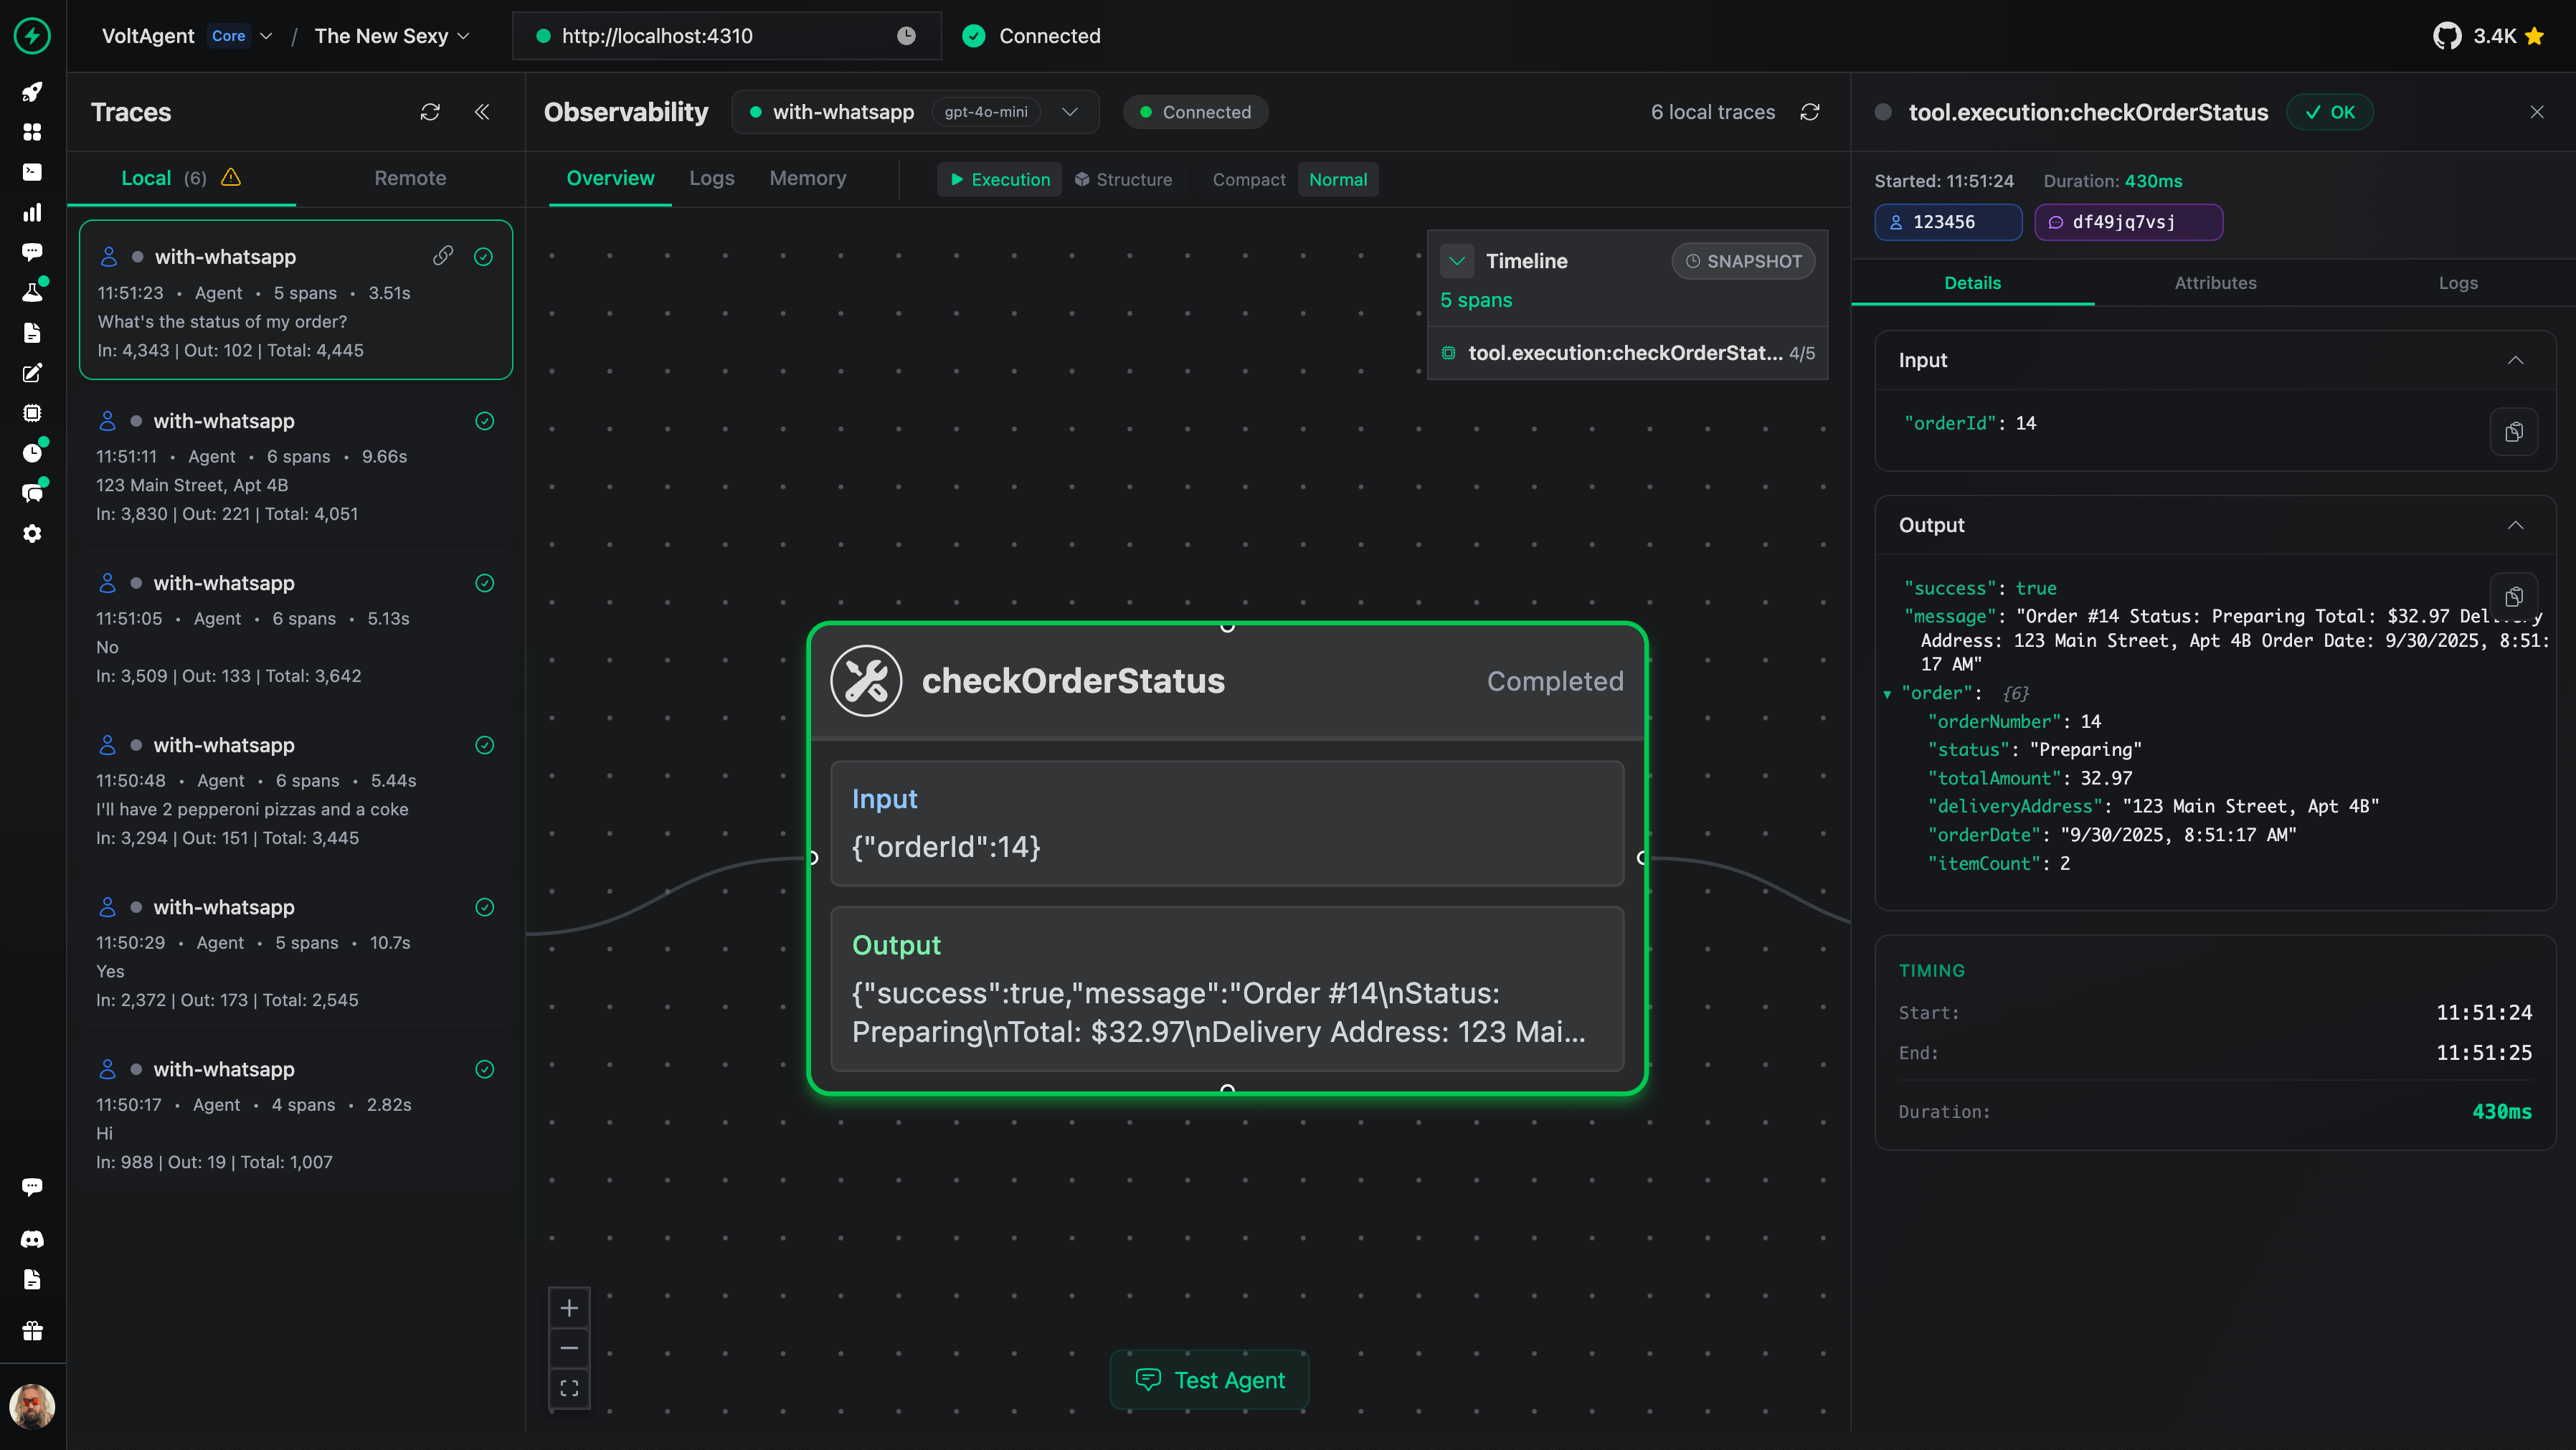The image size is (2576, 1450).
Task: Switch view mode to Compact
Action: tap(1248, 180)
